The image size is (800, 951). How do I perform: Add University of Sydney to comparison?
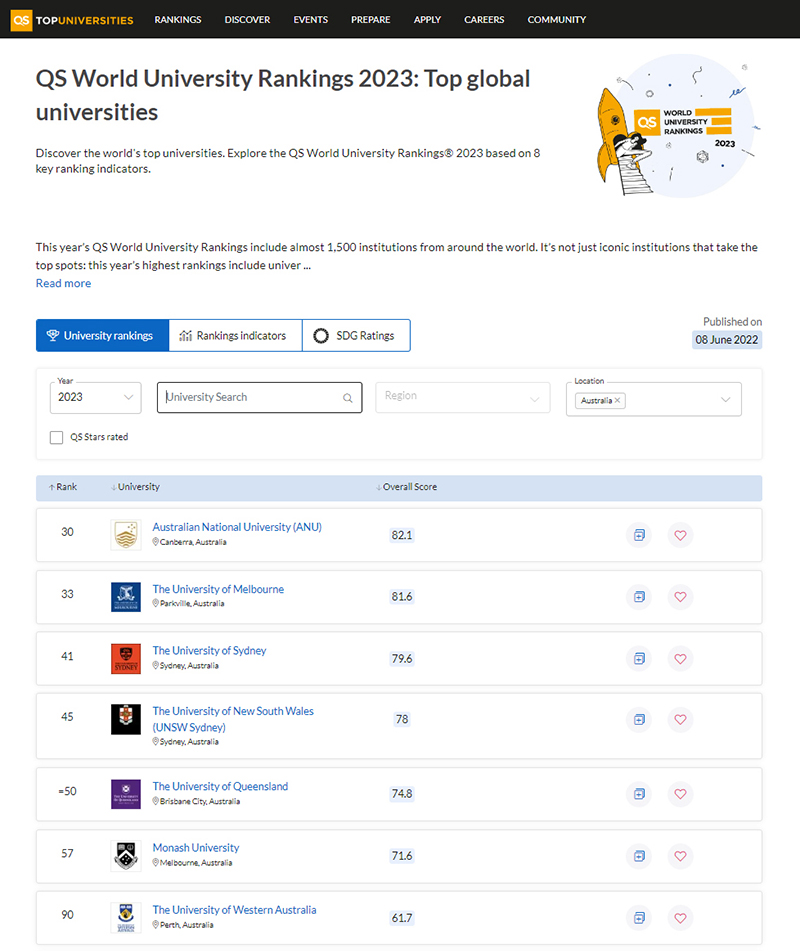click(639, 659)
